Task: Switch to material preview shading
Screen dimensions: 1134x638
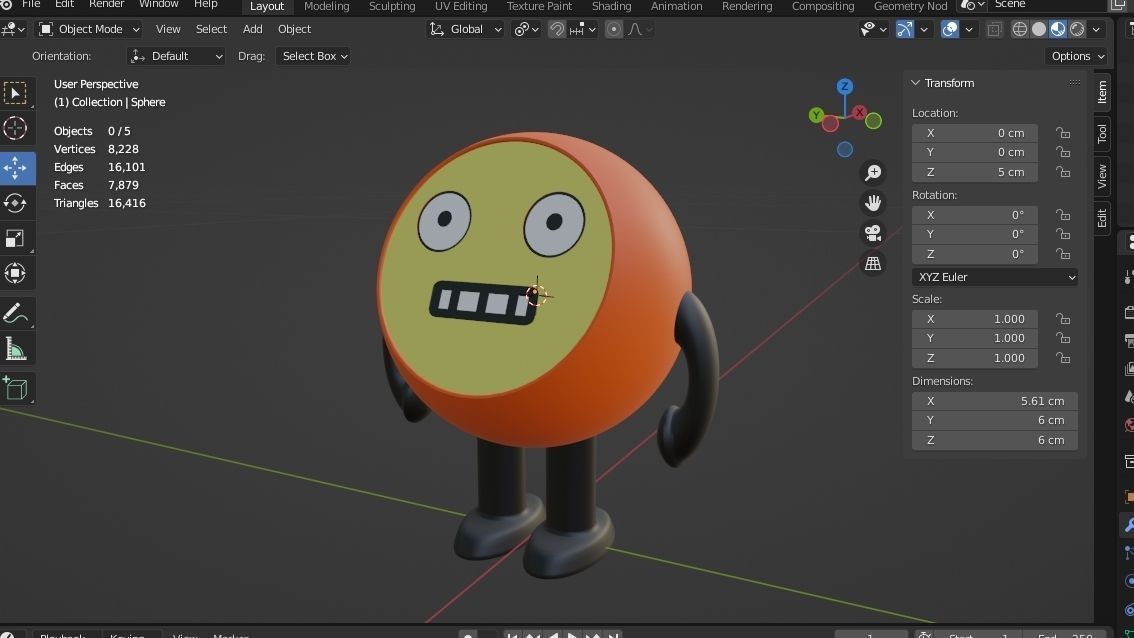Action: click(1058, 29)
